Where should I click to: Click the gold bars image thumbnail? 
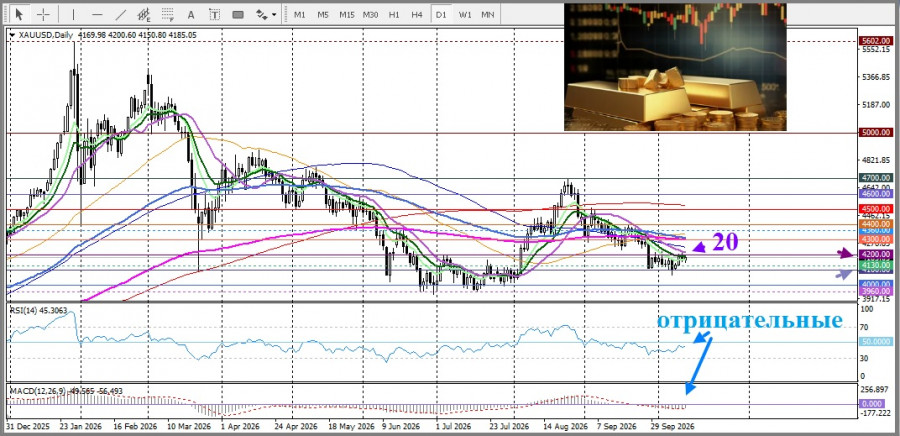(x=675, y=67)
